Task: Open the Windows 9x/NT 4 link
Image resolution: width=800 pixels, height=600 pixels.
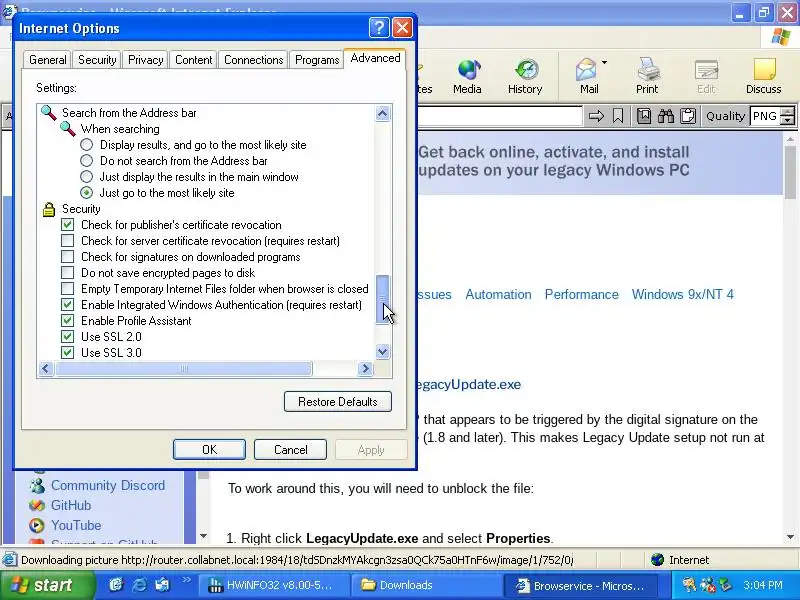Action: (683, 294)
